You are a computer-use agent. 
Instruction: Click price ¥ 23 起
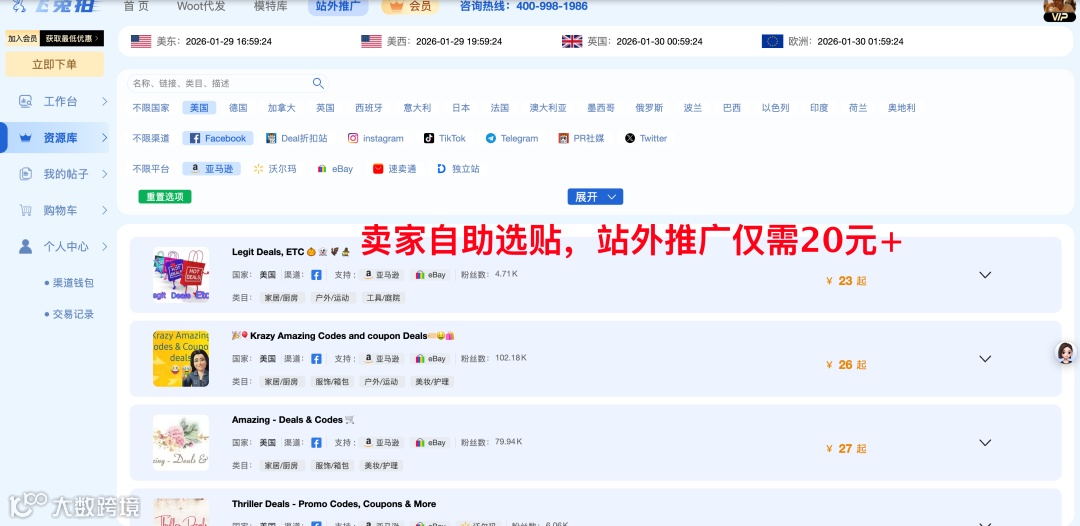(846, 281)
